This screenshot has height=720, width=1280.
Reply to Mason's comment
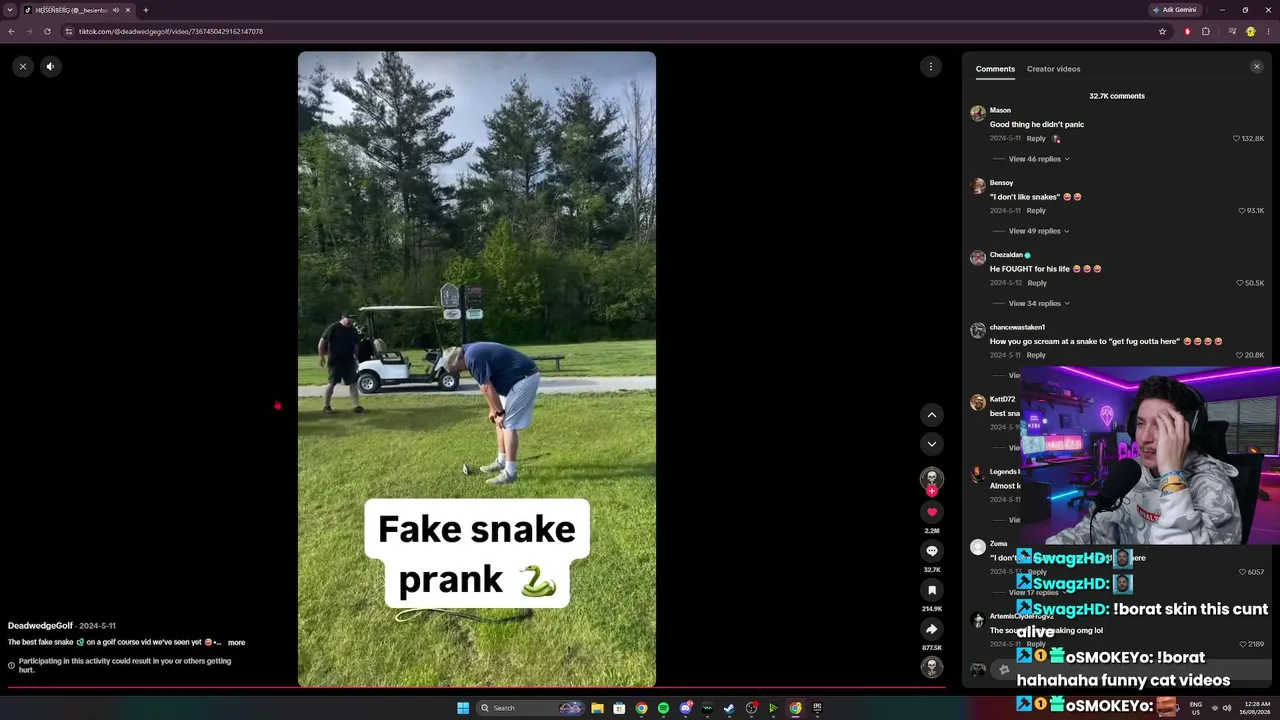(1036, 139)
